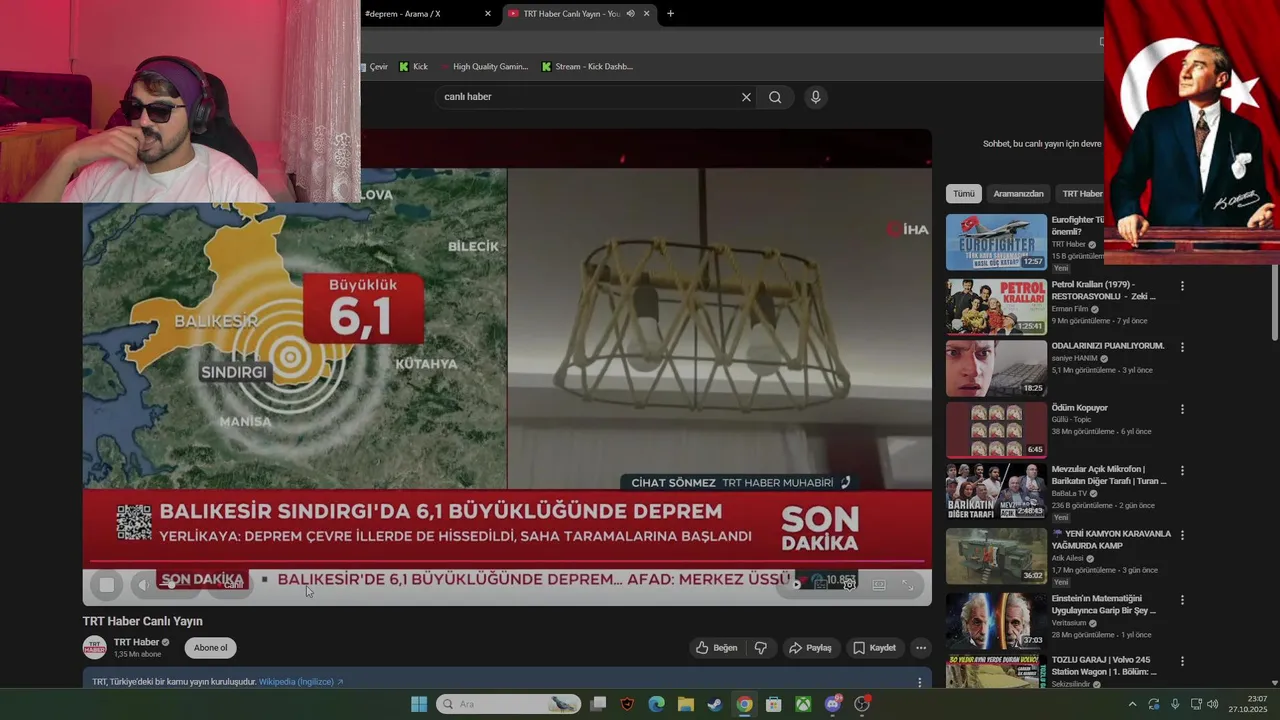The height and width of the screenshot is (720, 1280).
Task: Open Microsoft Store from taskbar
Action: coord(773,704)
